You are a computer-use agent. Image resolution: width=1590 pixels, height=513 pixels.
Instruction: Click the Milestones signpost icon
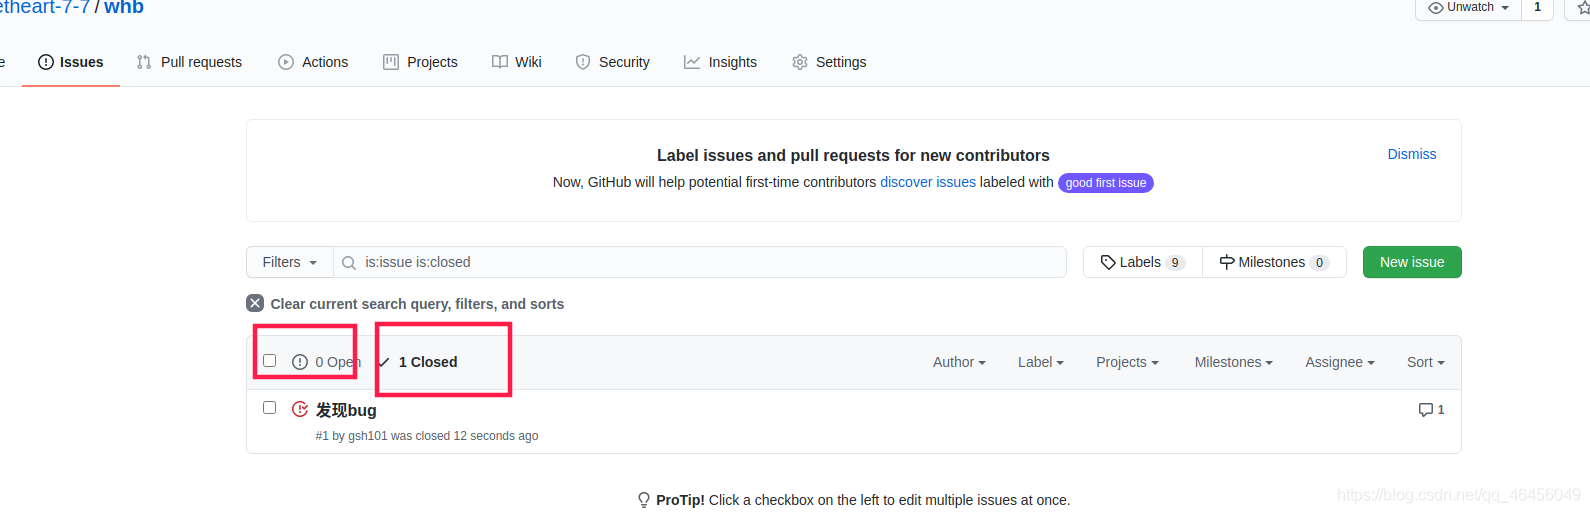coord(1227,262)
